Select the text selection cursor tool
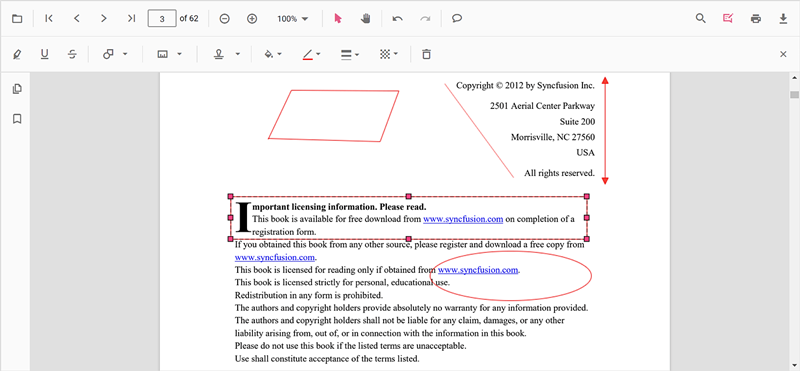This screenshot has width=800, height=371. tap(338, 19)
